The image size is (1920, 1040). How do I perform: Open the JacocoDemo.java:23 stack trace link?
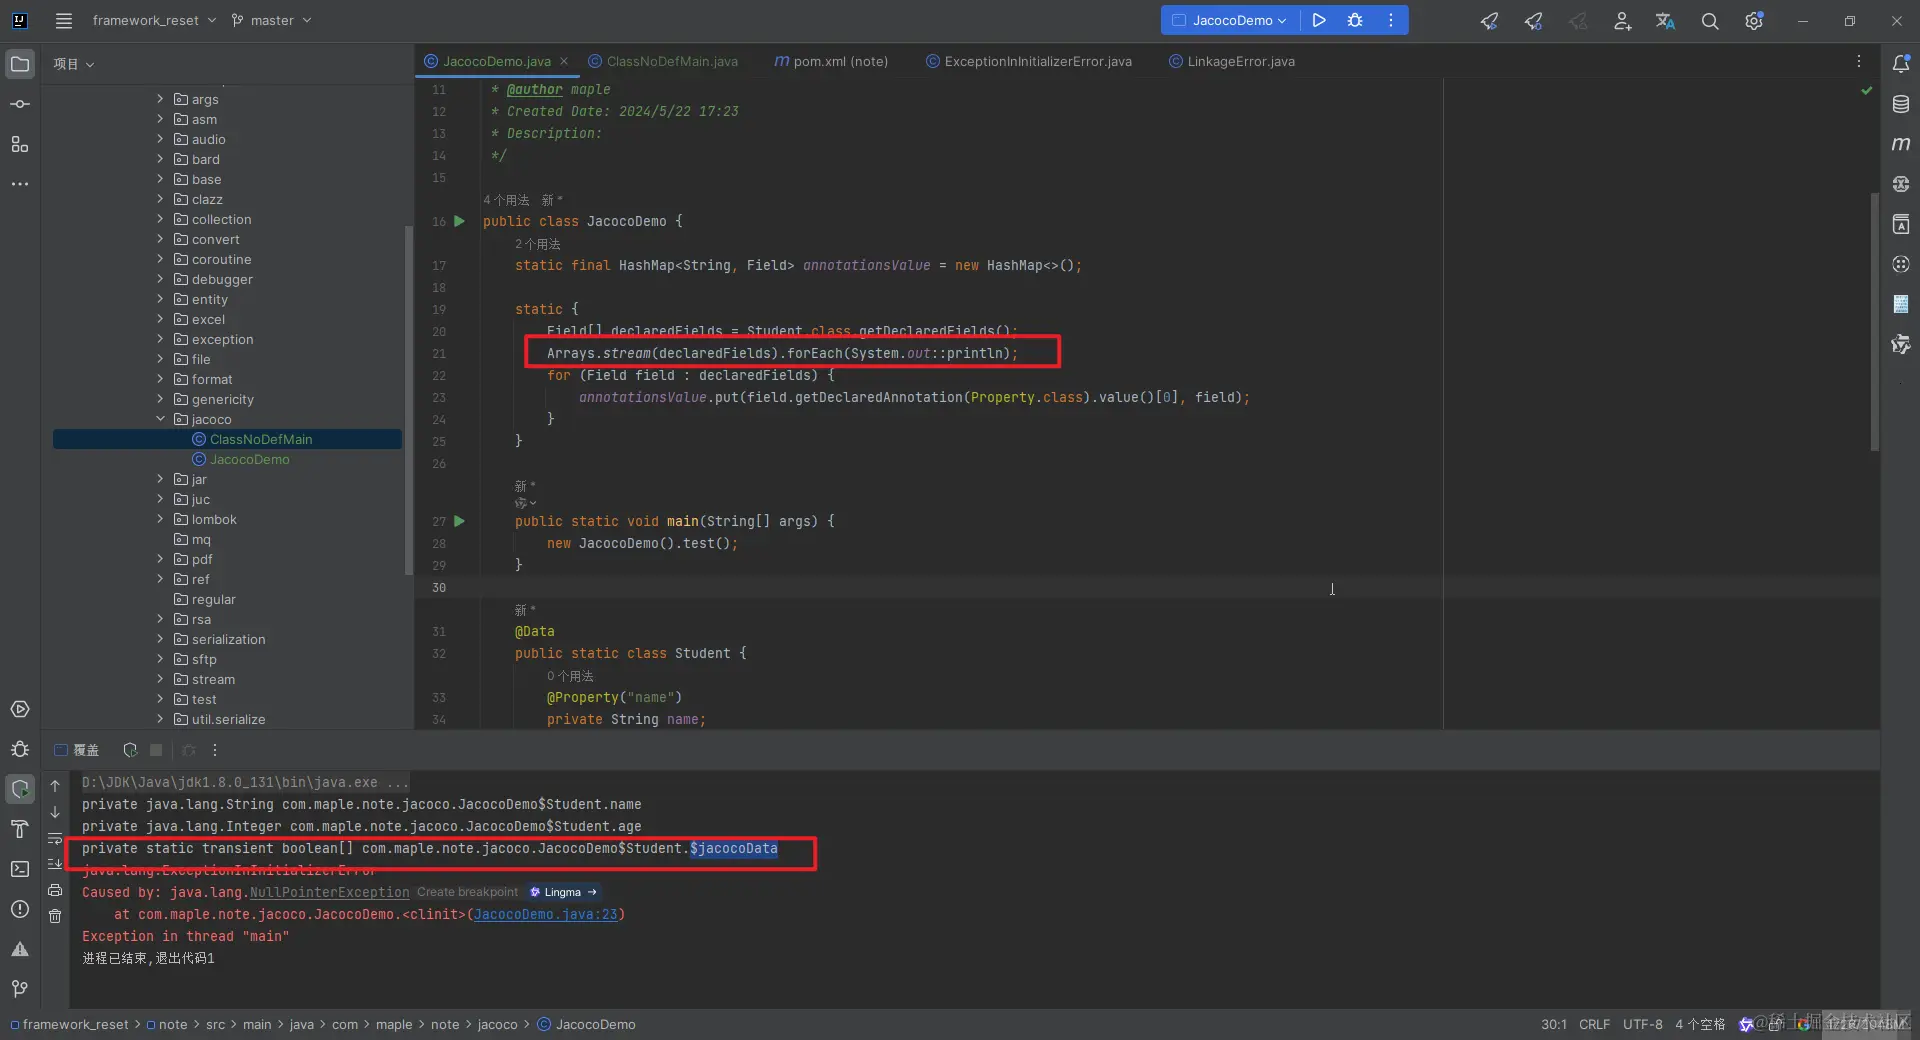(546, 914)
